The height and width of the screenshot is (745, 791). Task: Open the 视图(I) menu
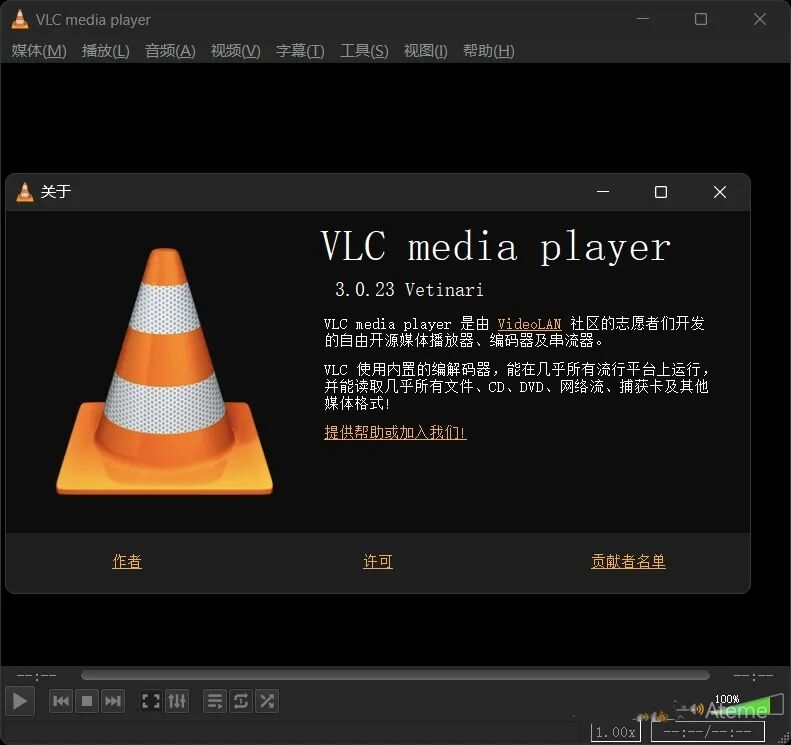(x=425, y=50)
